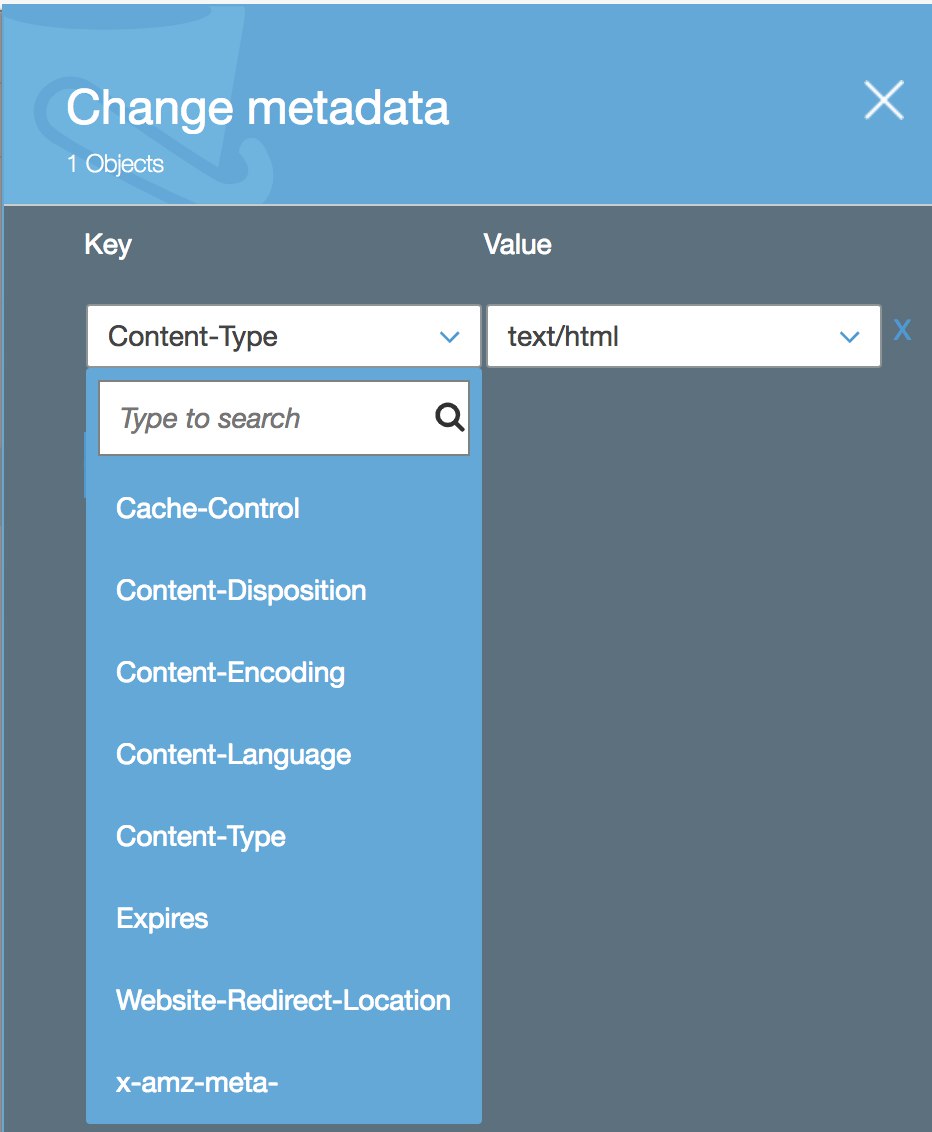Remove the Content-Type metadata row
Screen dimensions: 932x1132
902,331
